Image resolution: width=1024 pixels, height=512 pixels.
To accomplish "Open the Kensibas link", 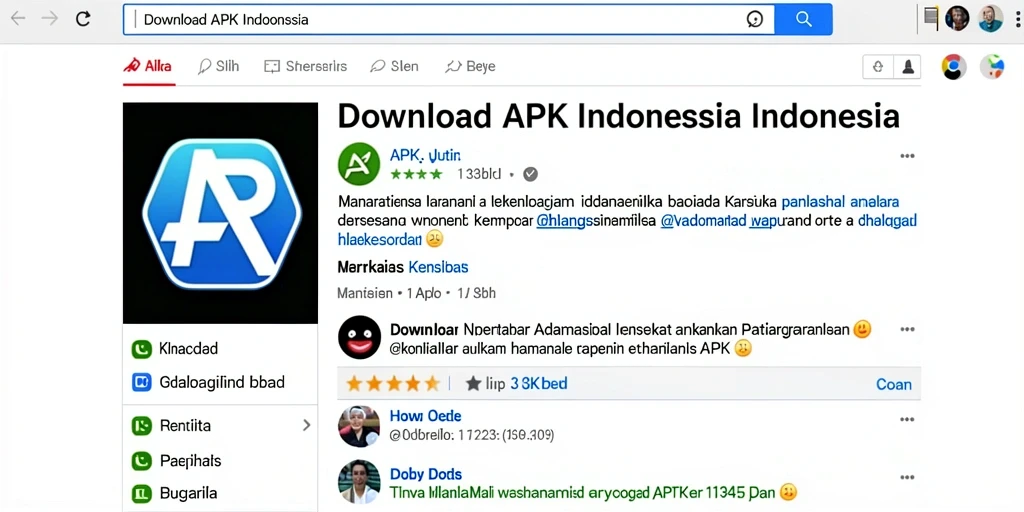I will 438,267.
